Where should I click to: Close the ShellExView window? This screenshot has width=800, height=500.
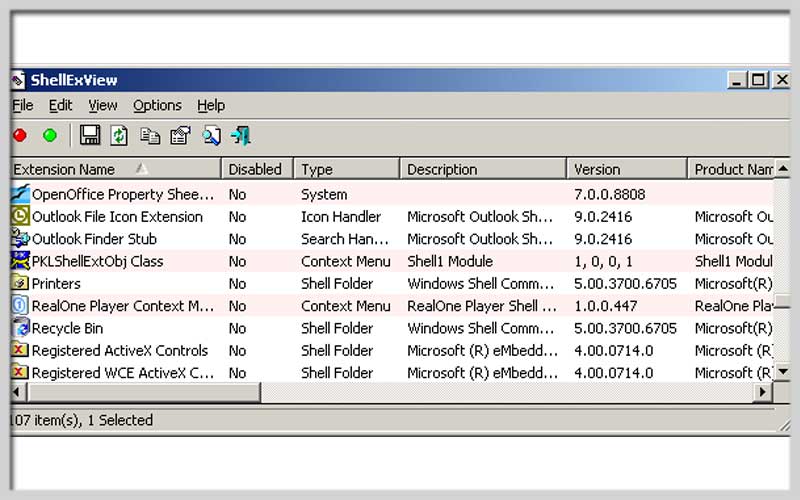pyautogui.click(x=782, y=80)
